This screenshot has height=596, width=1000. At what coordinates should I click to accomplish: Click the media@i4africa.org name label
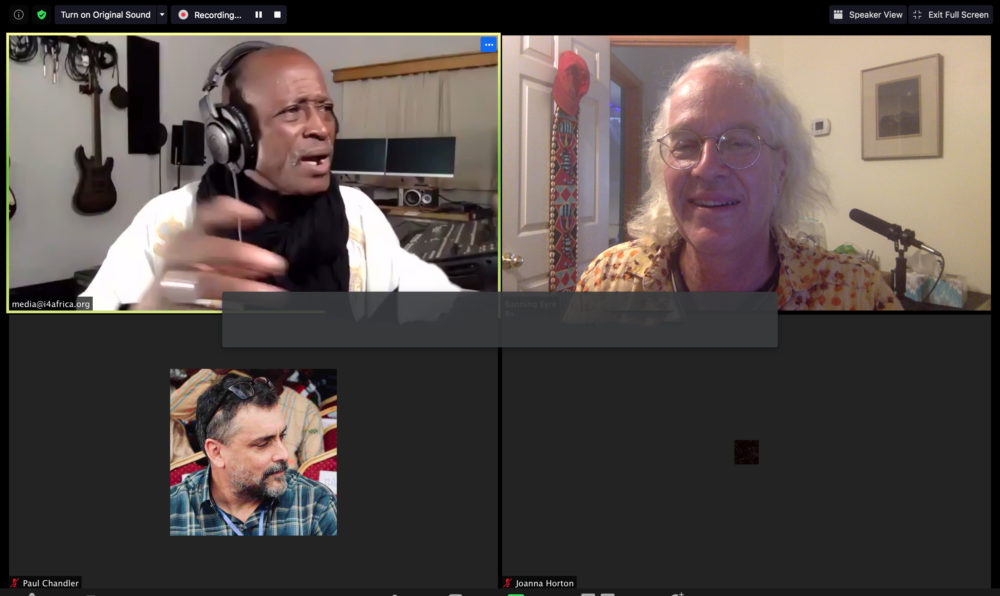coord(51,304)
